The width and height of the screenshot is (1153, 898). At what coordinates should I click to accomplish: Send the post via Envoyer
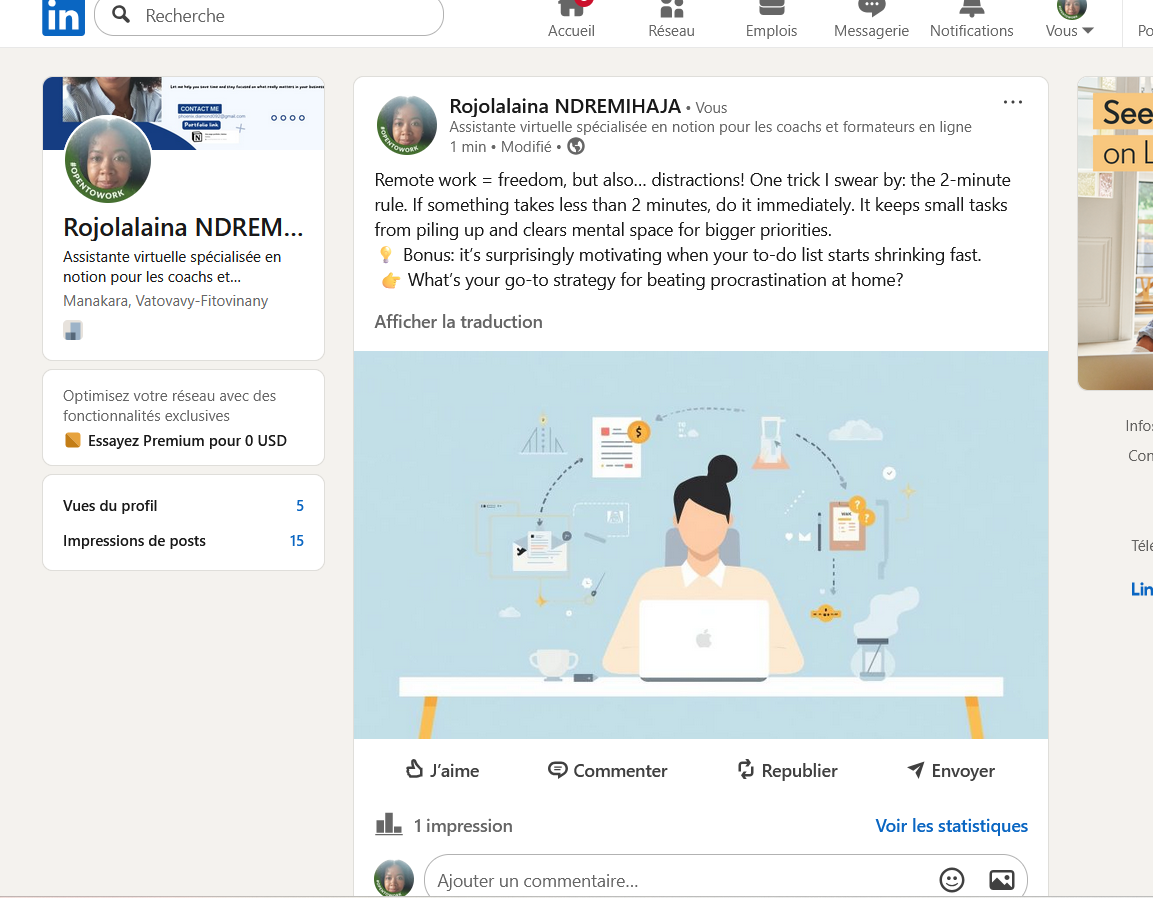(x=950, y=770)
